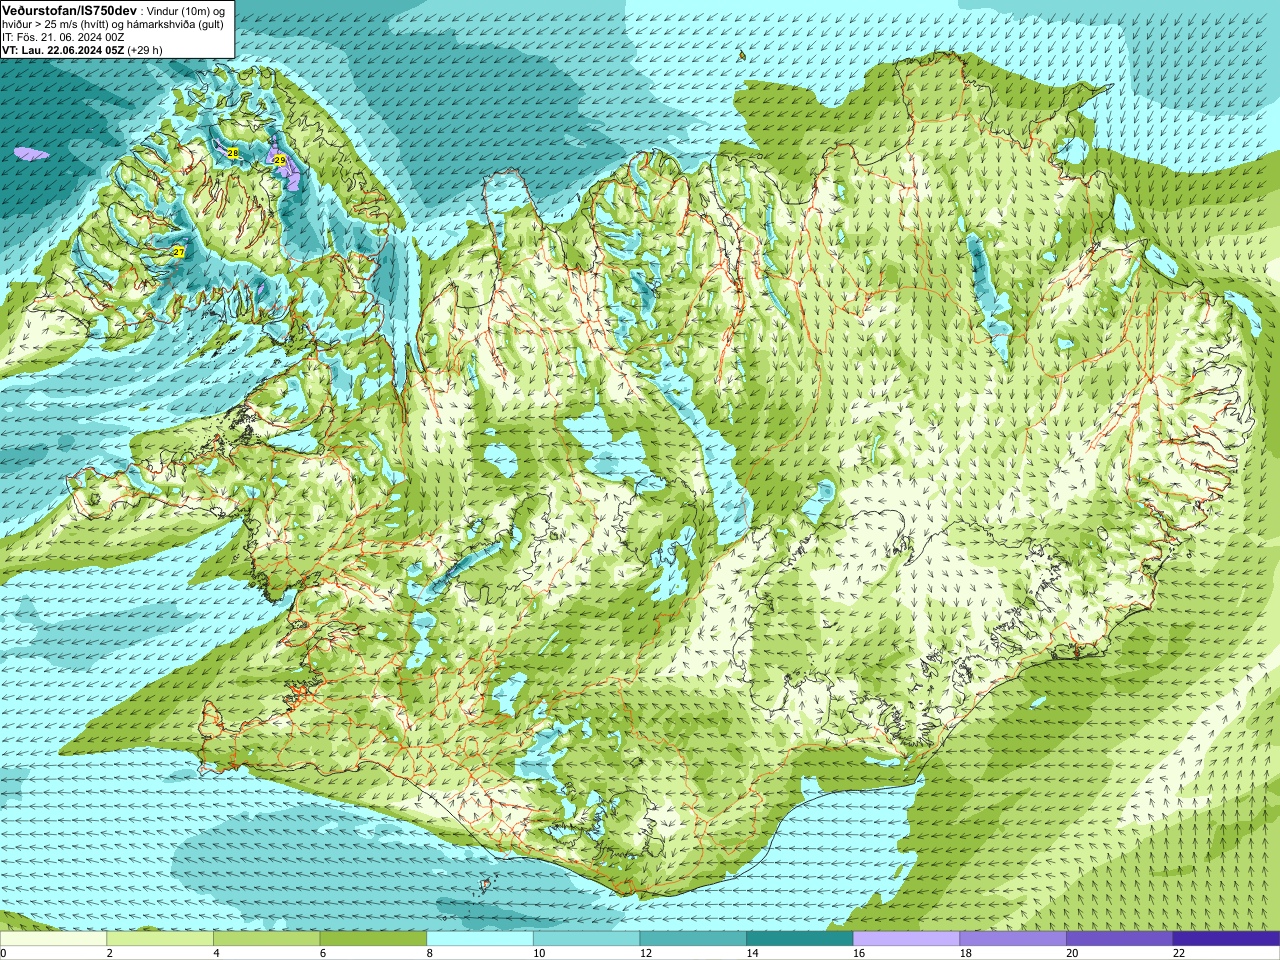Click the 2–4 m/s light green legend swatch
The image size is (1280, 960).
pyautogui.click(x=160, y=939)
